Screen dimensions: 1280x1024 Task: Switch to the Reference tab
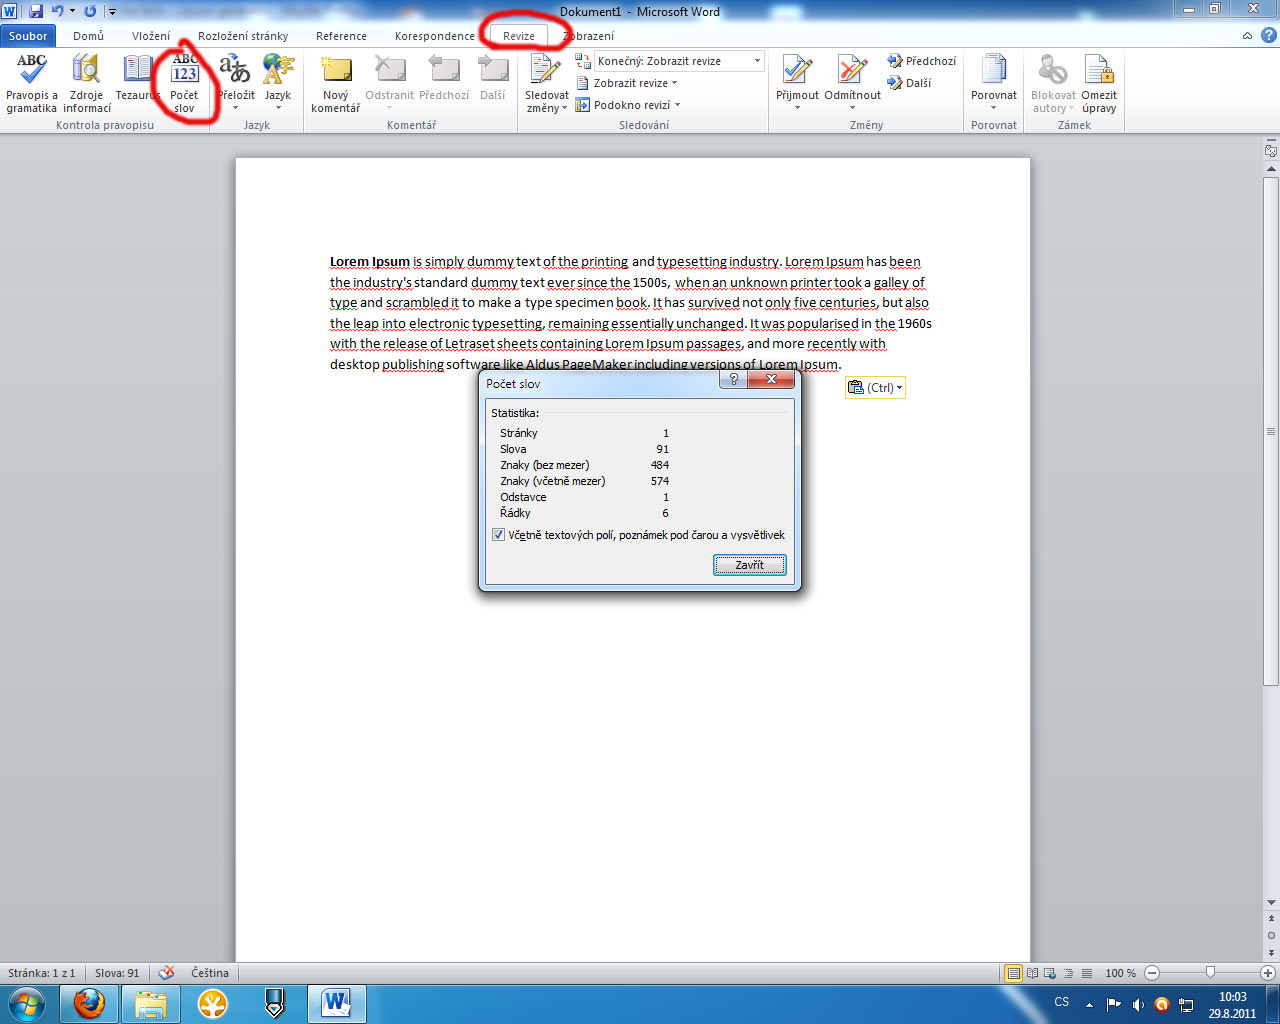point(341,36)
